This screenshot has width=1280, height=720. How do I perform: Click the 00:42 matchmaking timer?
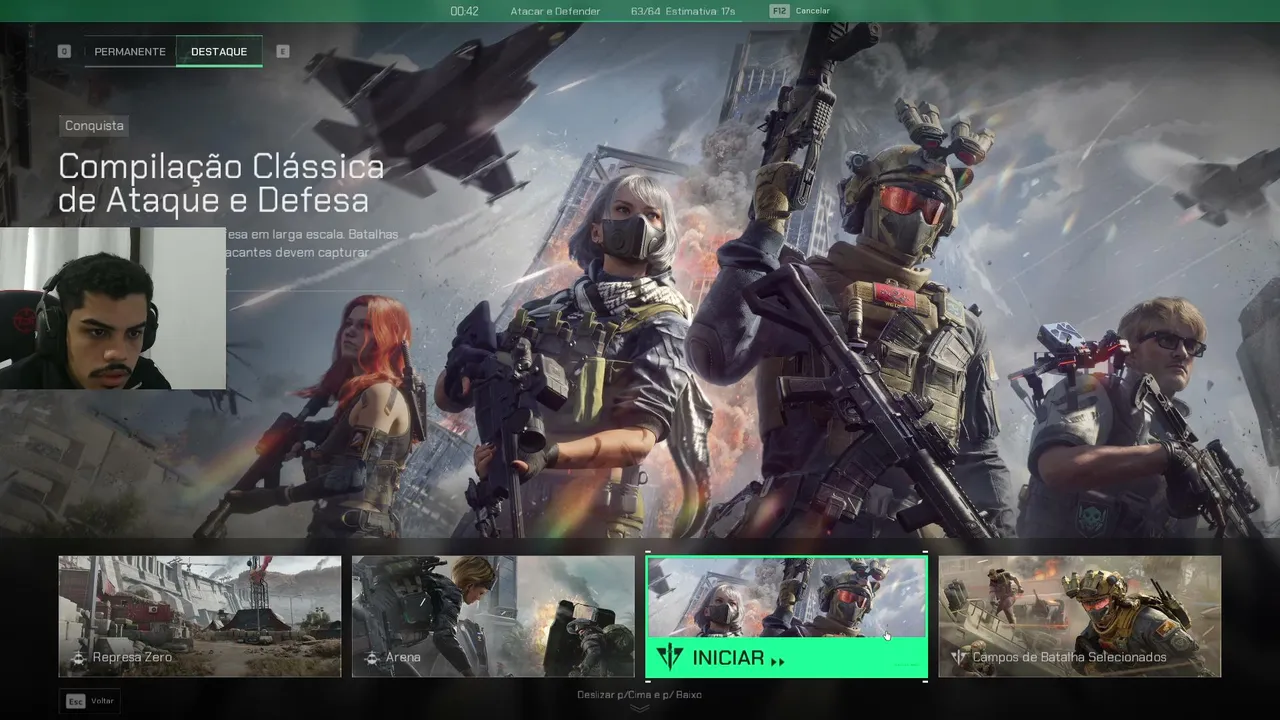point(464,11)
